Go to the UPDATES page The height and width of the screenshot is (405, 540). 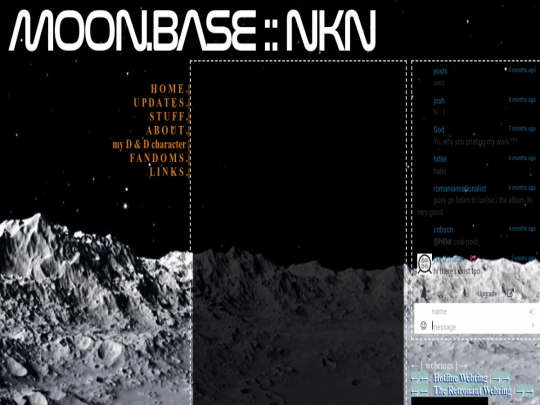(160, 103)
